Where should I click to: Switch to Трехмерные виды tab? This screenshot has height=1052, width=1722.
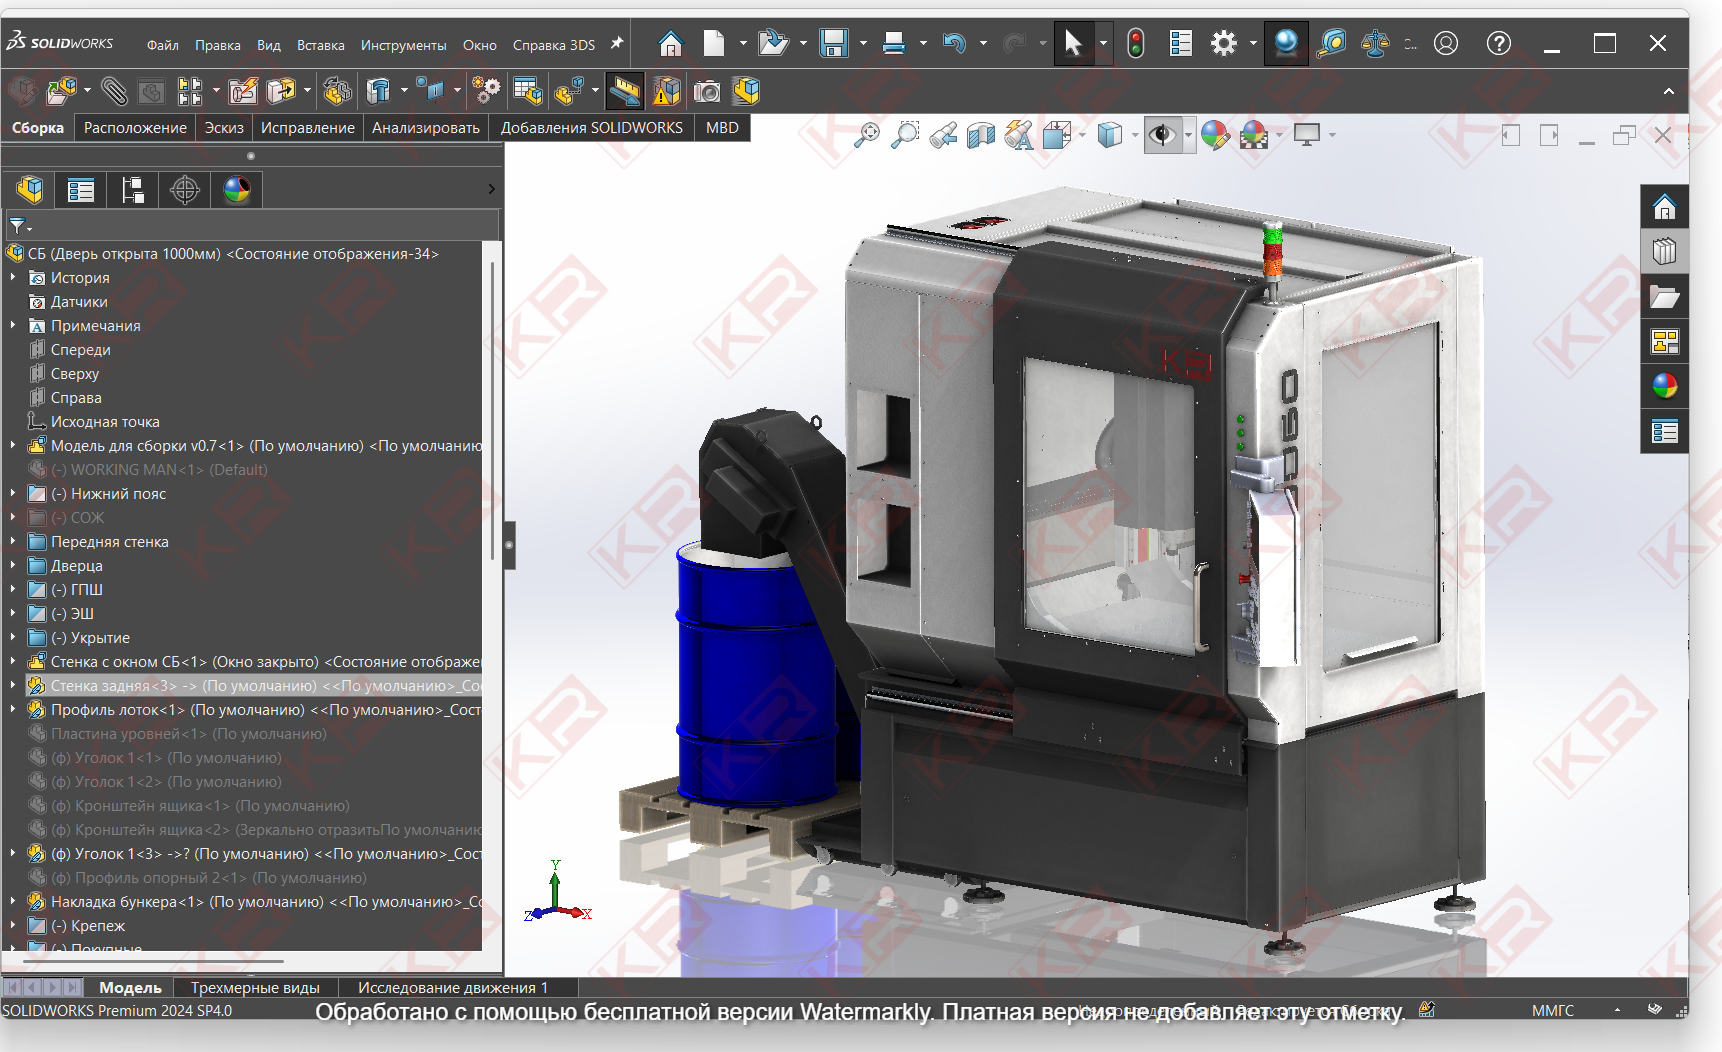255,987
